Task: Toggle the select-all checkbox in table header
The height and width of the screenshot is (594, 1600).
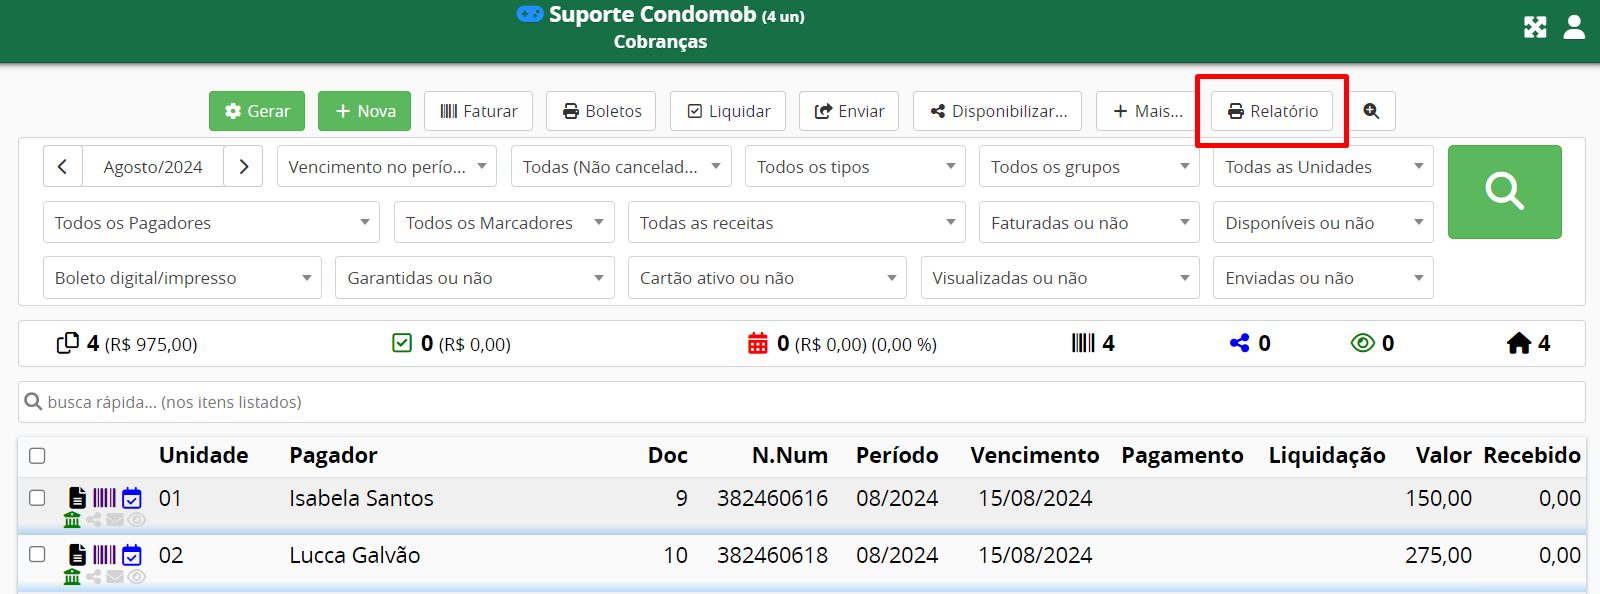Action: click(x=37, y=456)
